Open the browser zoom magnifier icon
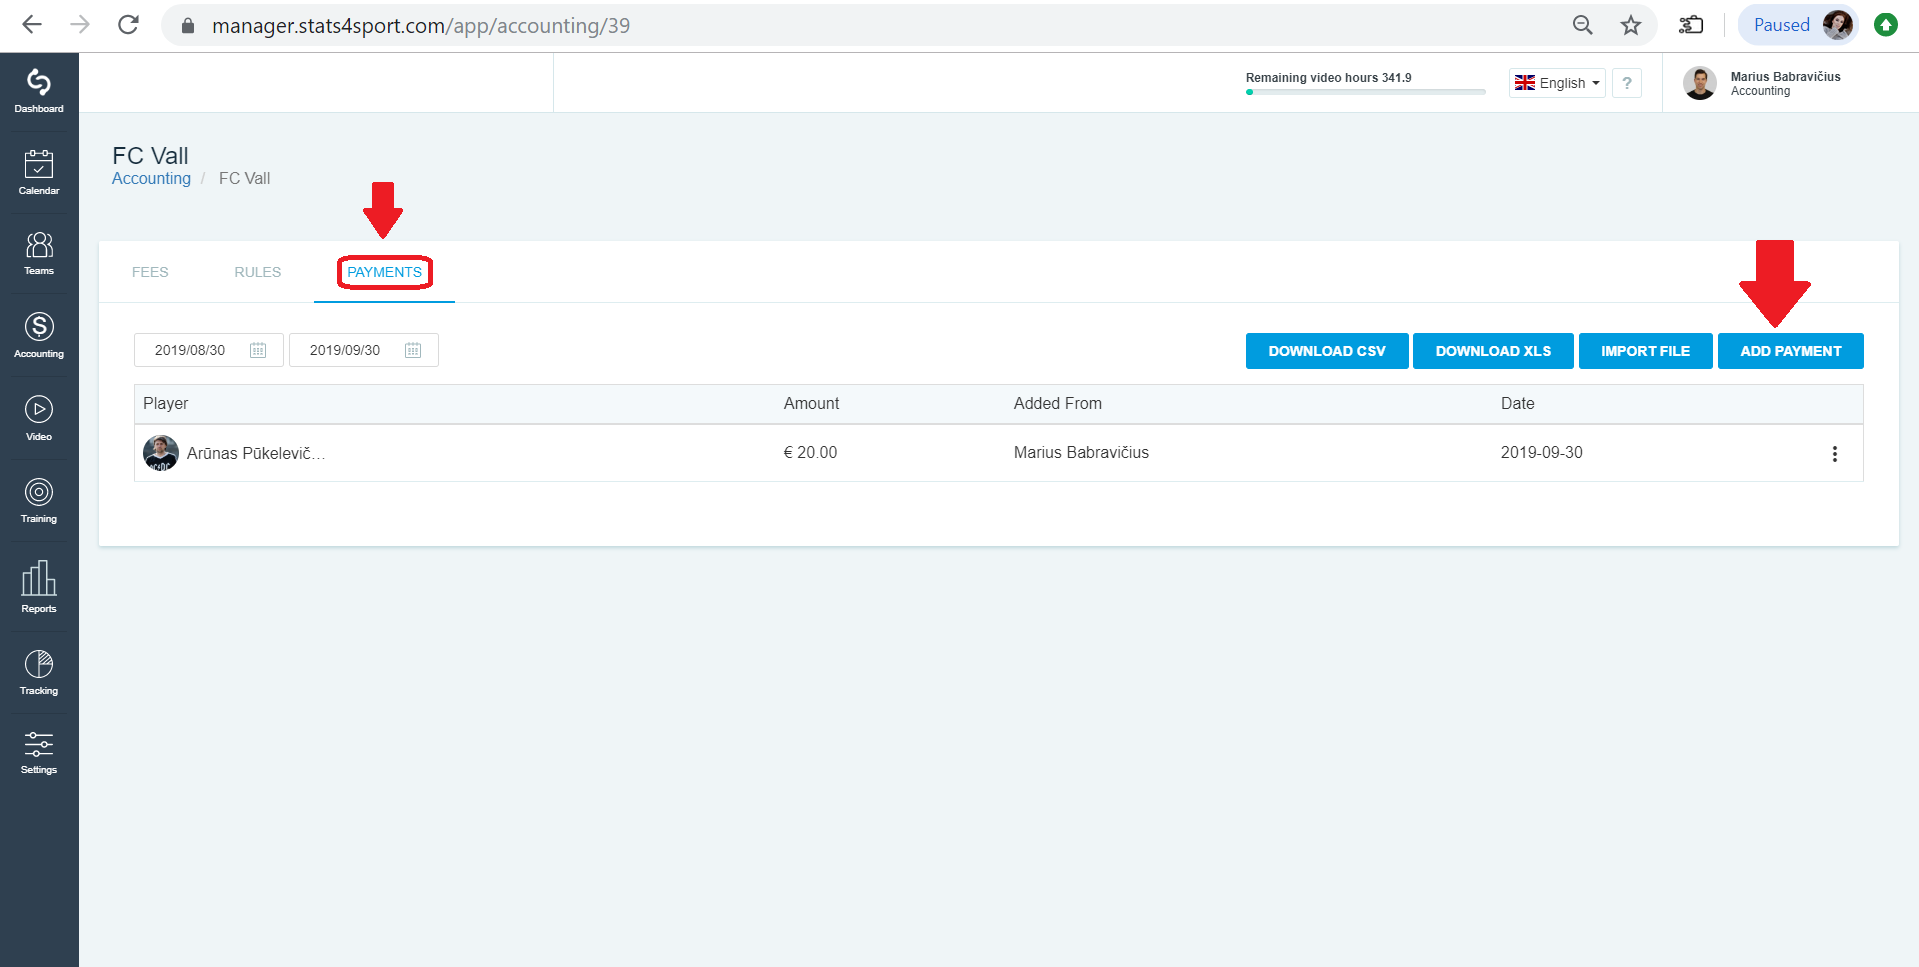 [1583, 25]
